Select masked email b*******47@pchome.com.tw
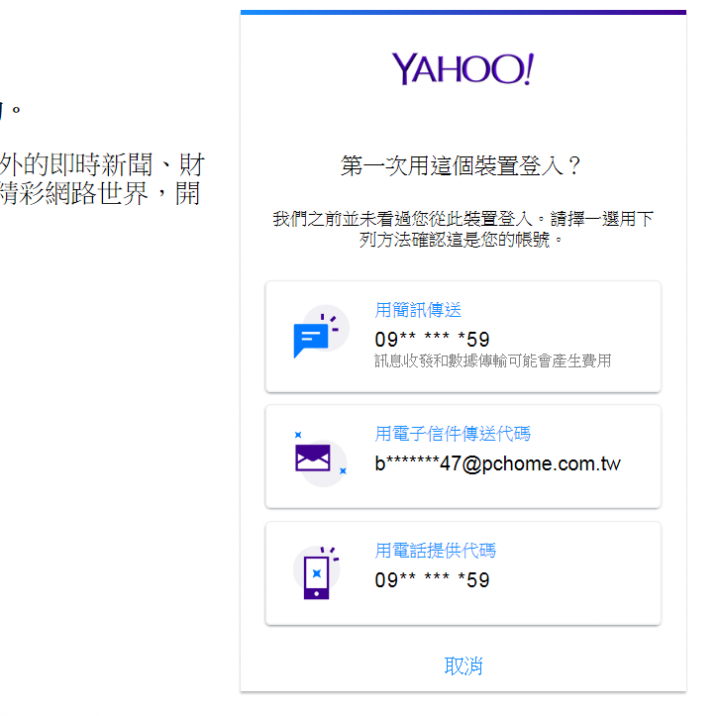Viewport: 720px width, 716px height. 498,464
